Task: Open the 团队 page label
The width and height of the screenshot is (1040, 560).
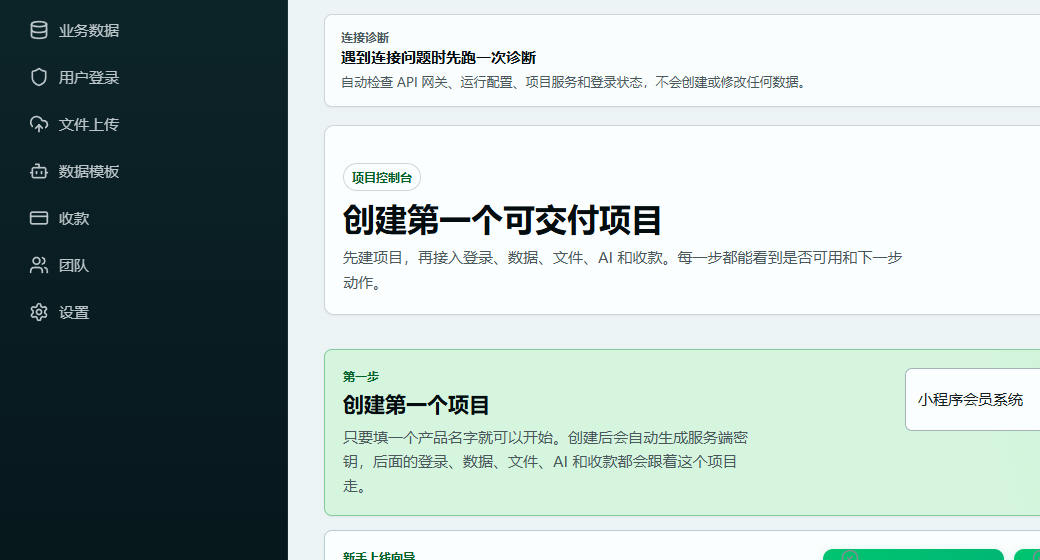Action: pyautogui.click(x=74, y=265)
